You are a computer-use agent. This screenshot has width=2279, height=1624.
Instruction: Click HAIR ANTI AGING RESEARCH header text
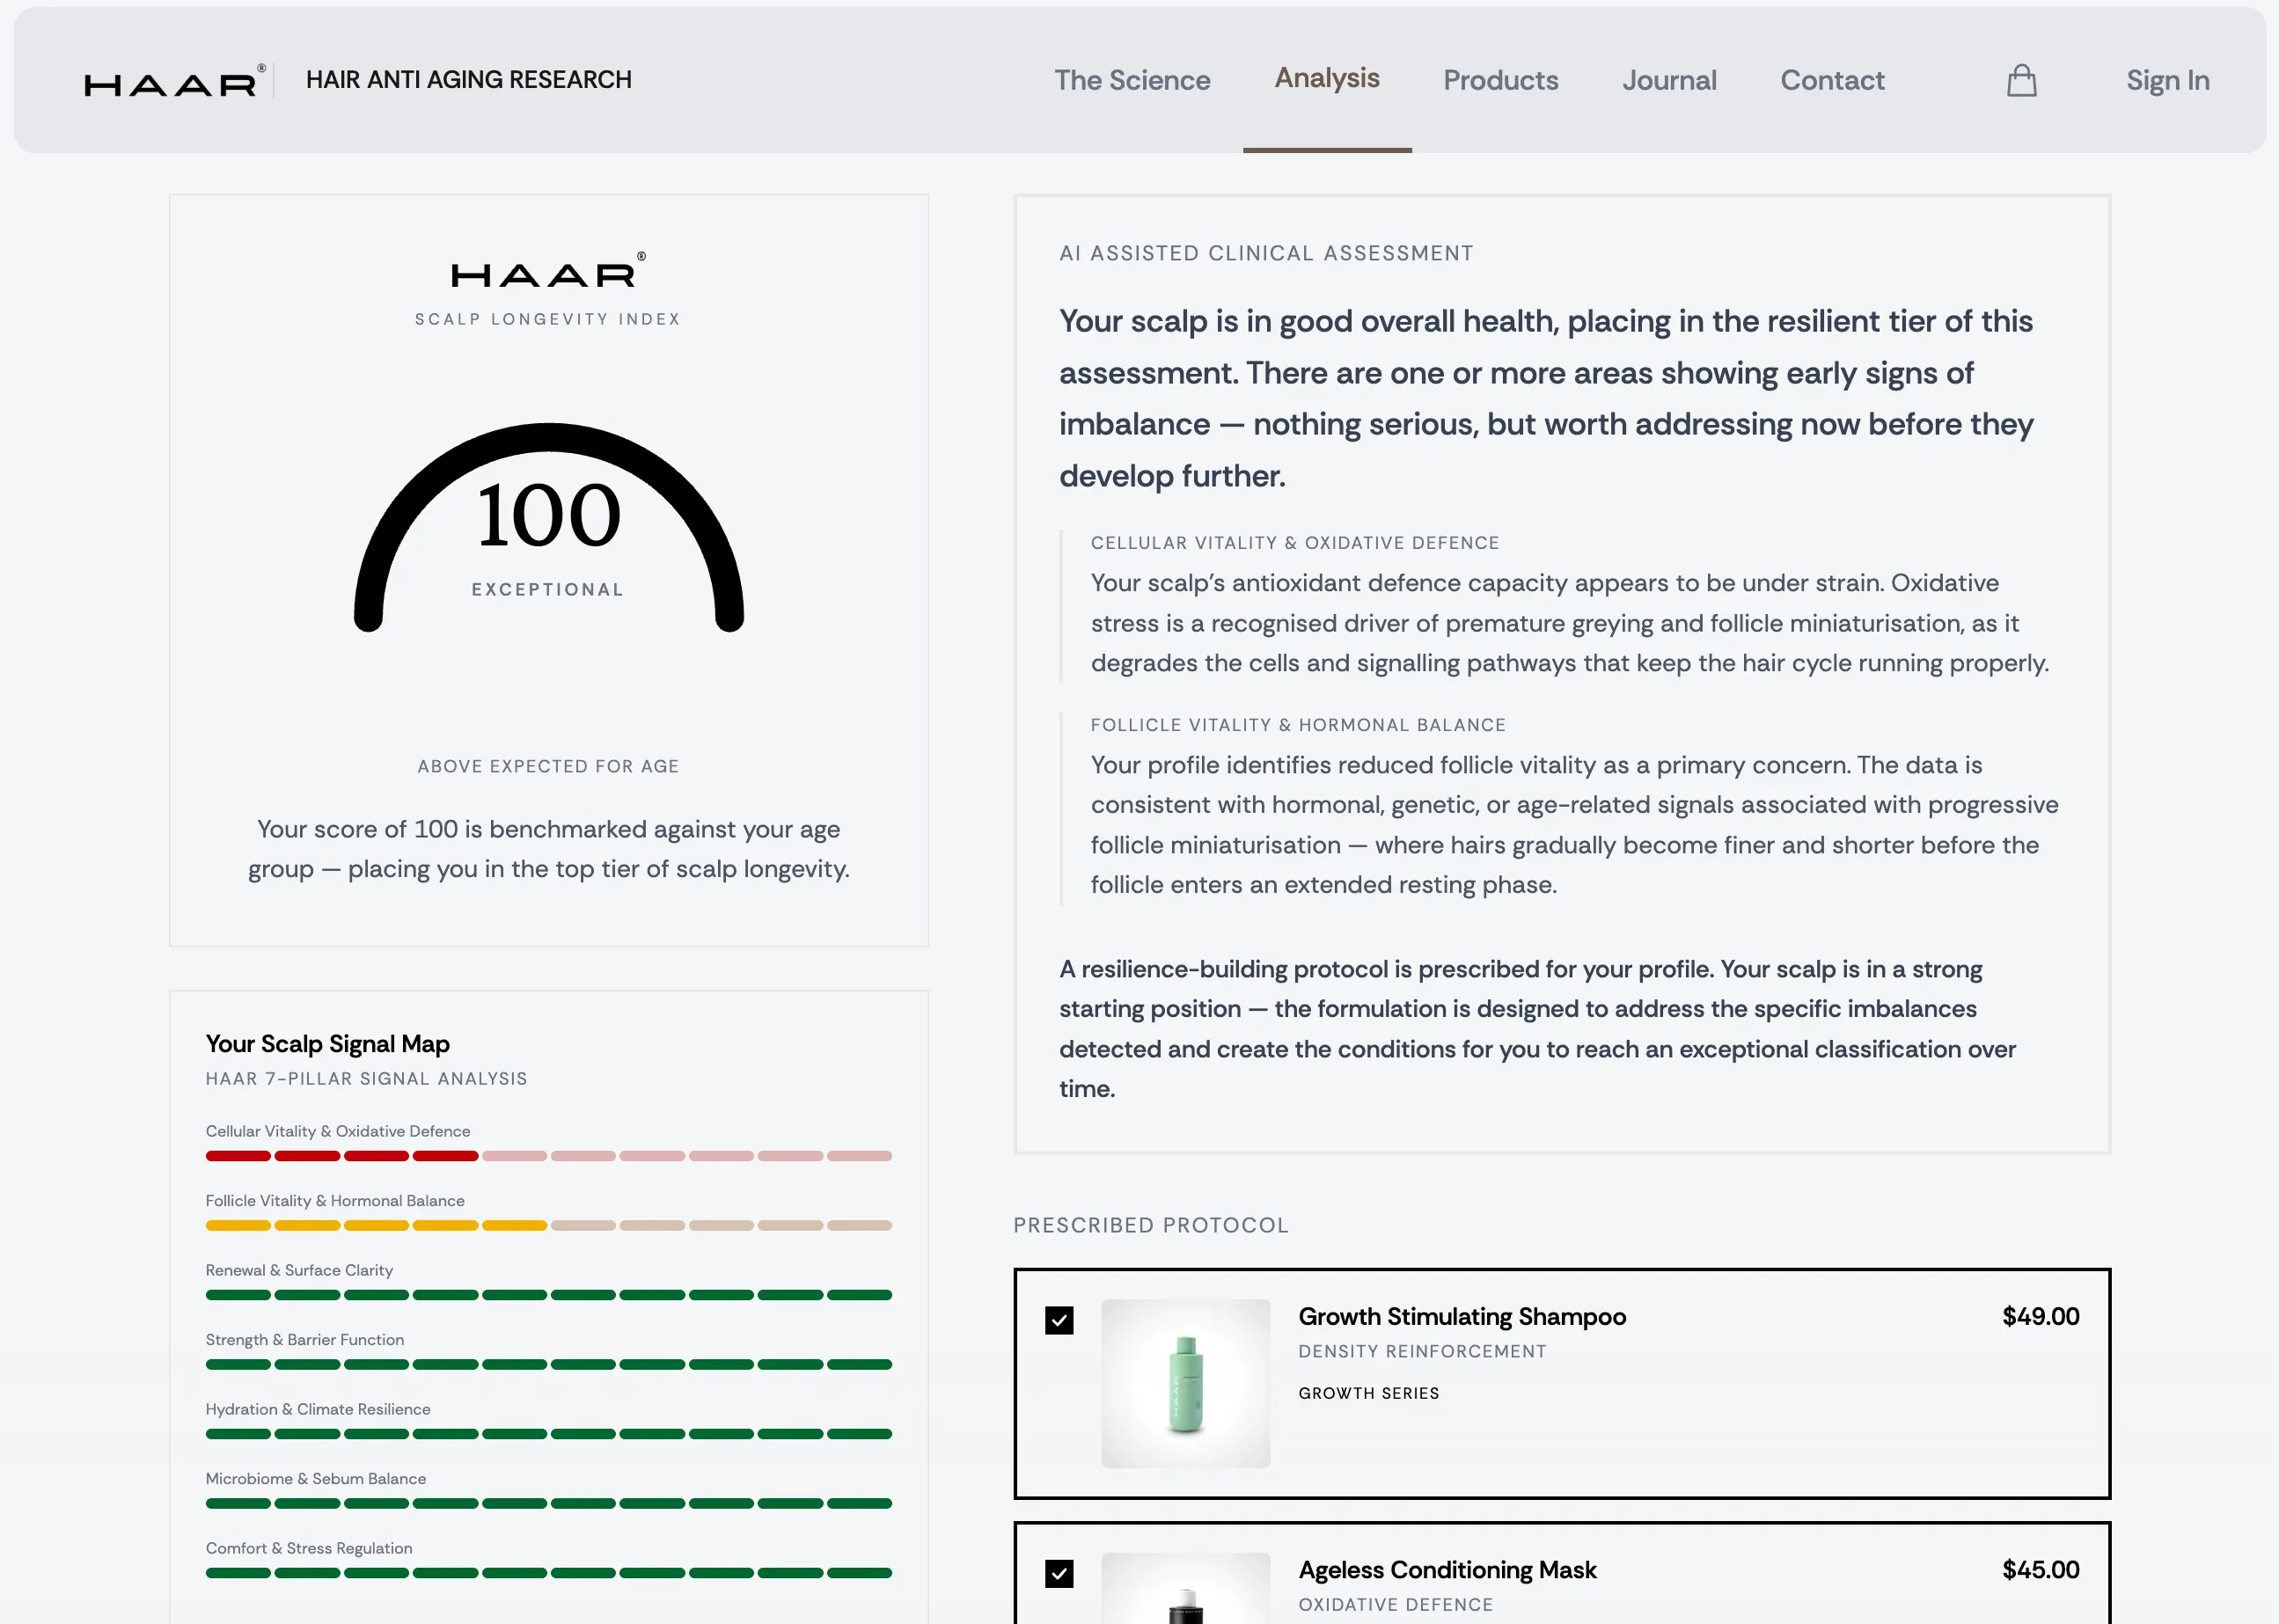[x=469, y=80]
